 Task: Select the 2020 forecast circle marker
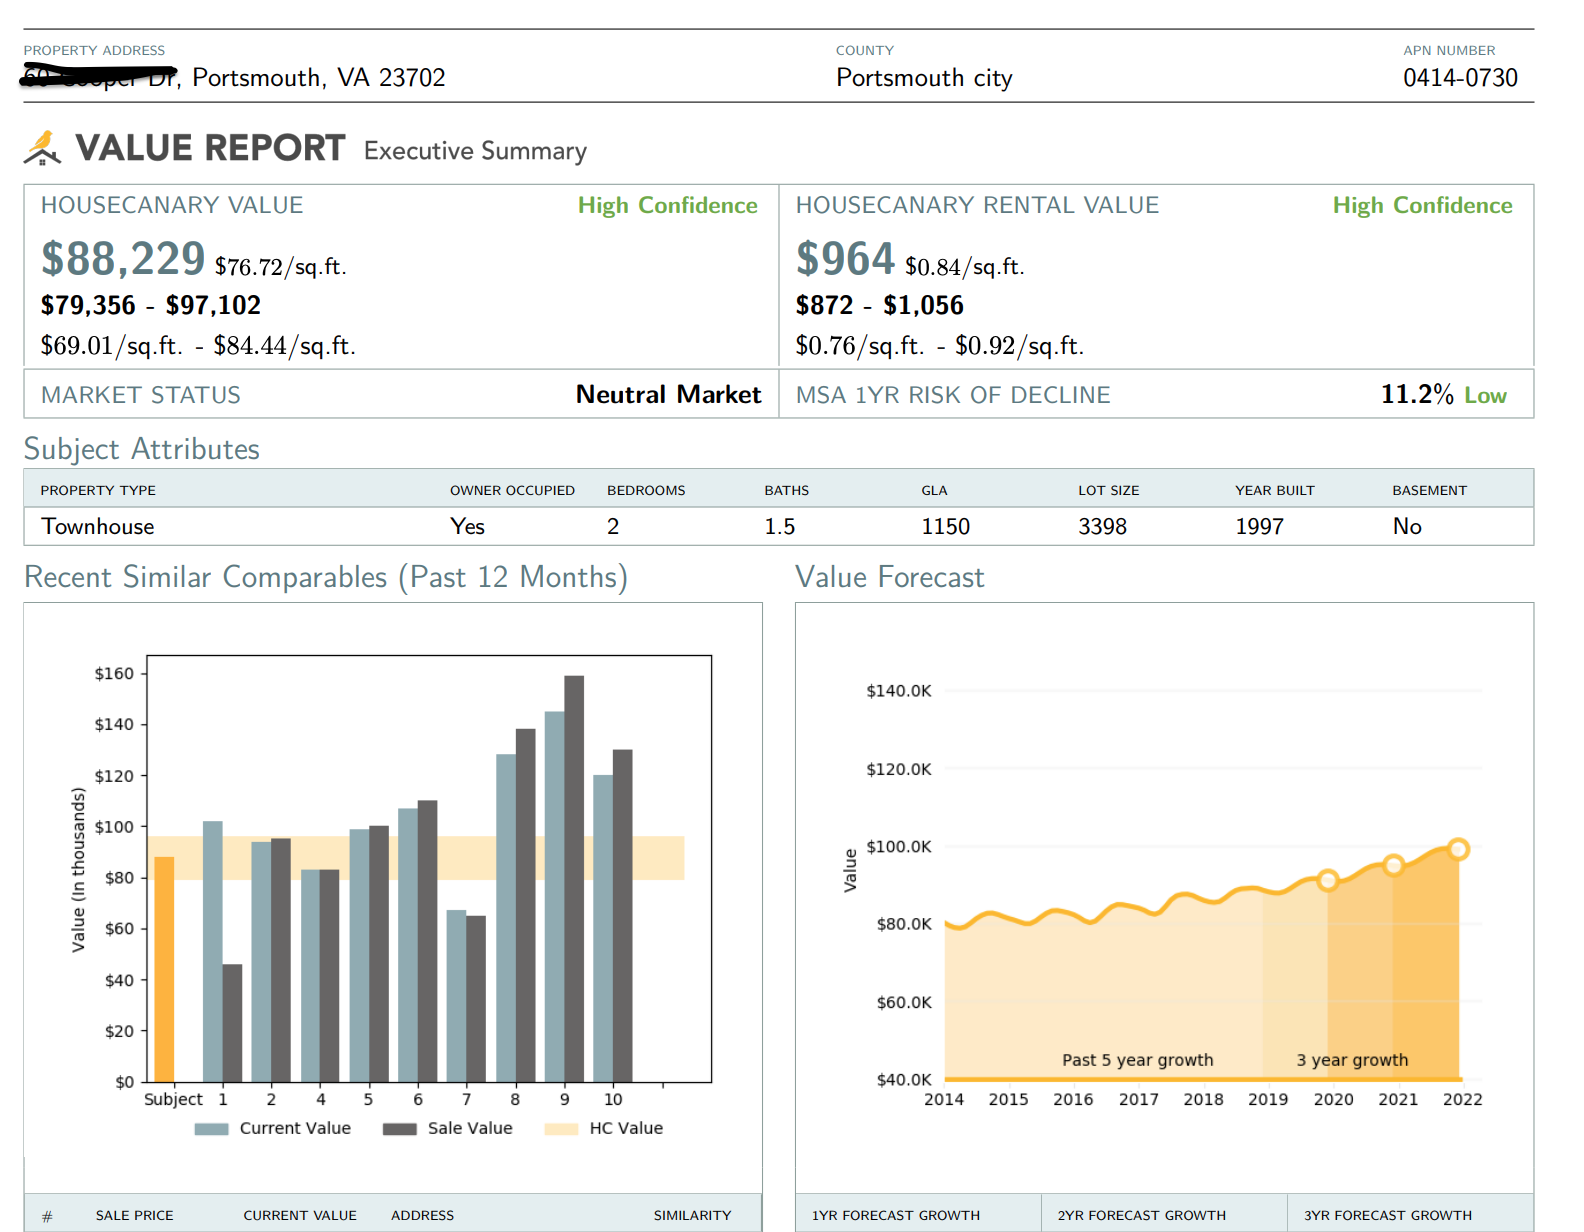coord(1327,880)
